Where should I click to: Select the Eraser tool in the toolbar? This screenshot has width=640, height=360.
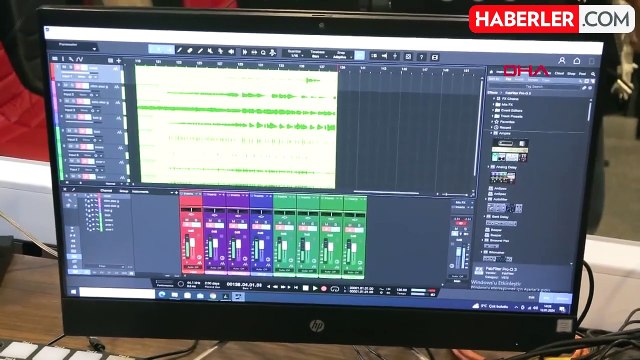(190, 50)
